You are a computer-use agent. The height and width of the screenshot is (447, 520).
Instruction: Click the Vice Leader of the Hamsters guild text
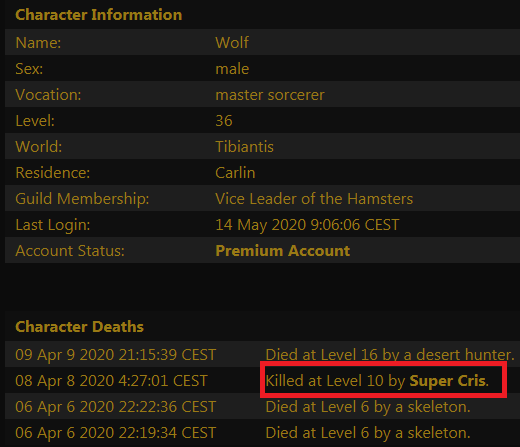314,199
